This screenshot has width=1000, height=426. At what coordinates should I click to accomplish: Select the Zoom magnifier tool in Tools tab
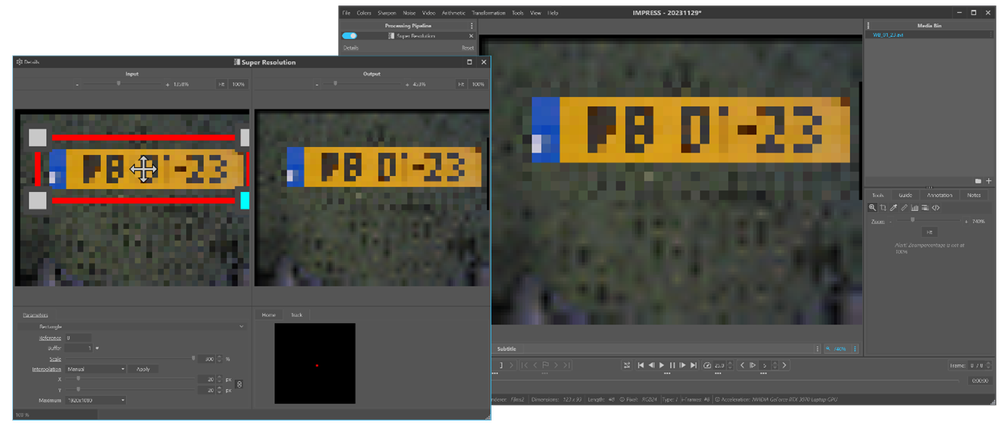coord(872,207)
